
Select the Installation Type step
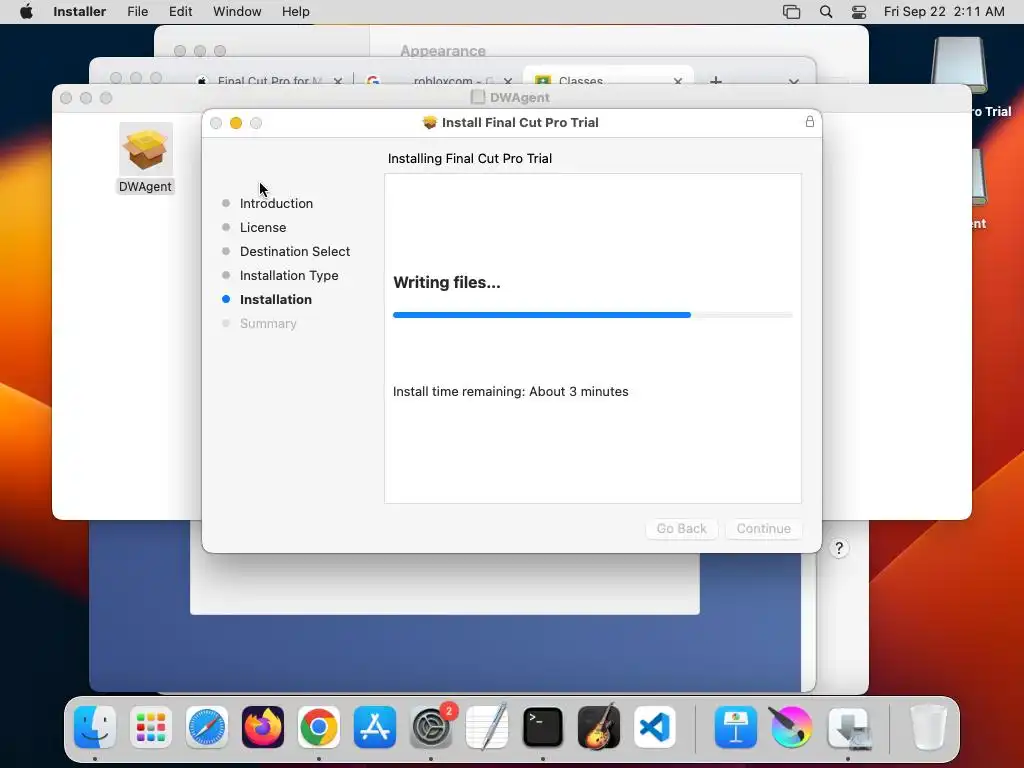pos(289,276)
